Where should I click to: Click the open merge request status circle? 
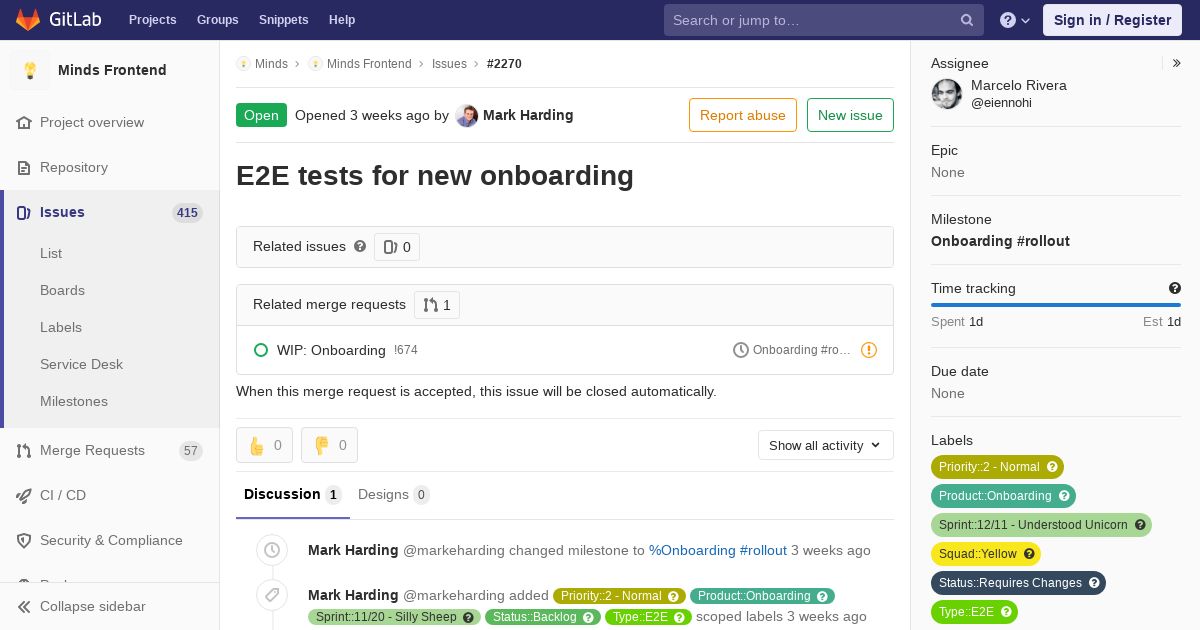(261, 350)
